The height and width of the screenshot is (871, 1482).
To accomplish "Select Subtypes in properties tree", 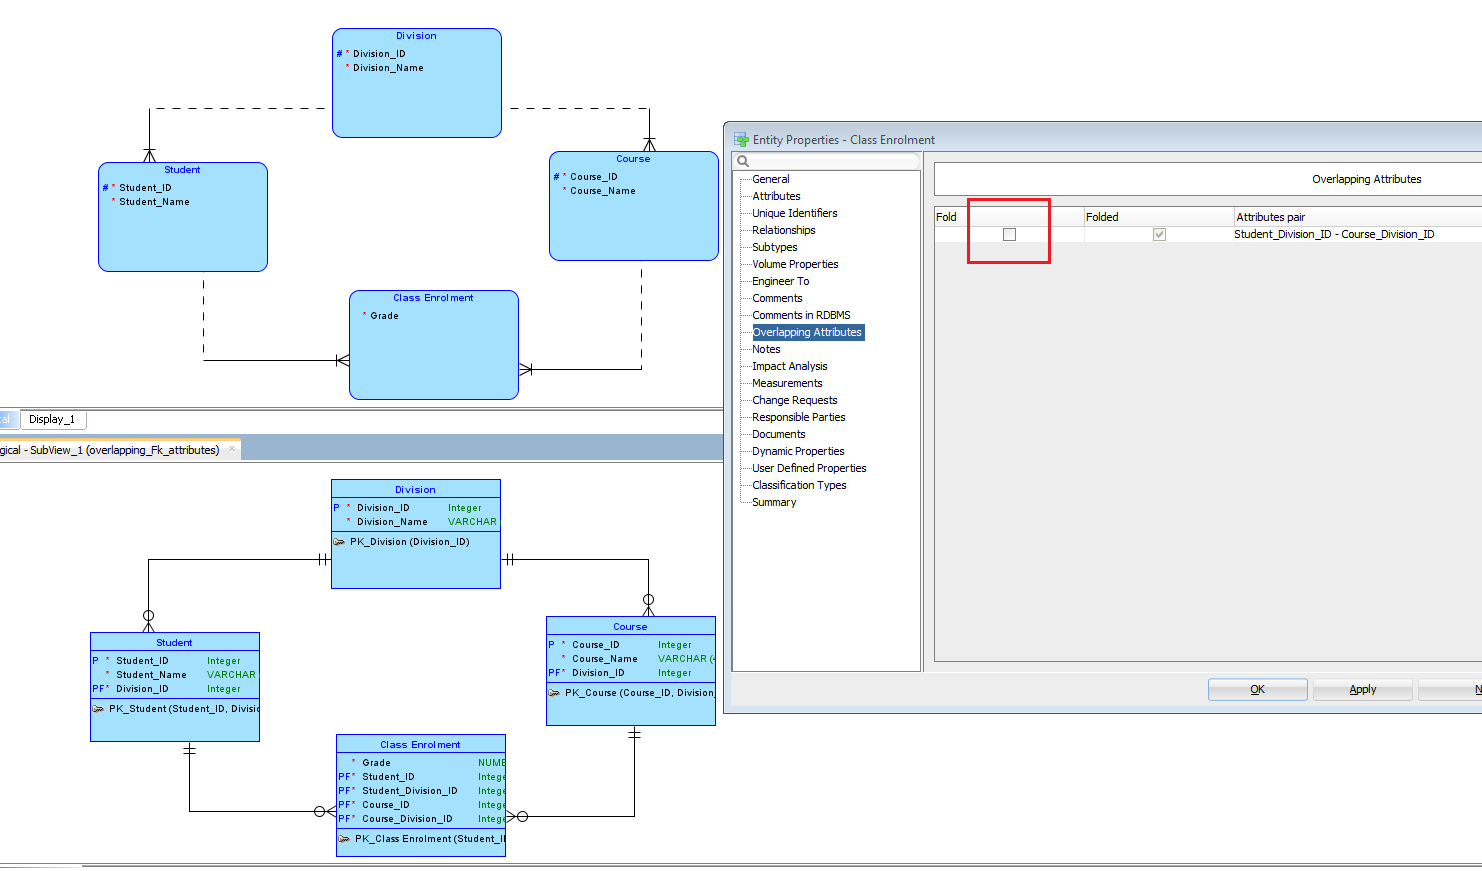I will pyautogui.click(x=775, y=247).
